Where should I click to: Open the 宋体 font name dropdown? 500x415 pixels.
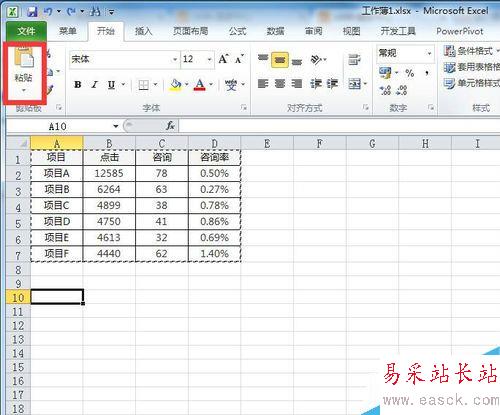tap(175, 60)
